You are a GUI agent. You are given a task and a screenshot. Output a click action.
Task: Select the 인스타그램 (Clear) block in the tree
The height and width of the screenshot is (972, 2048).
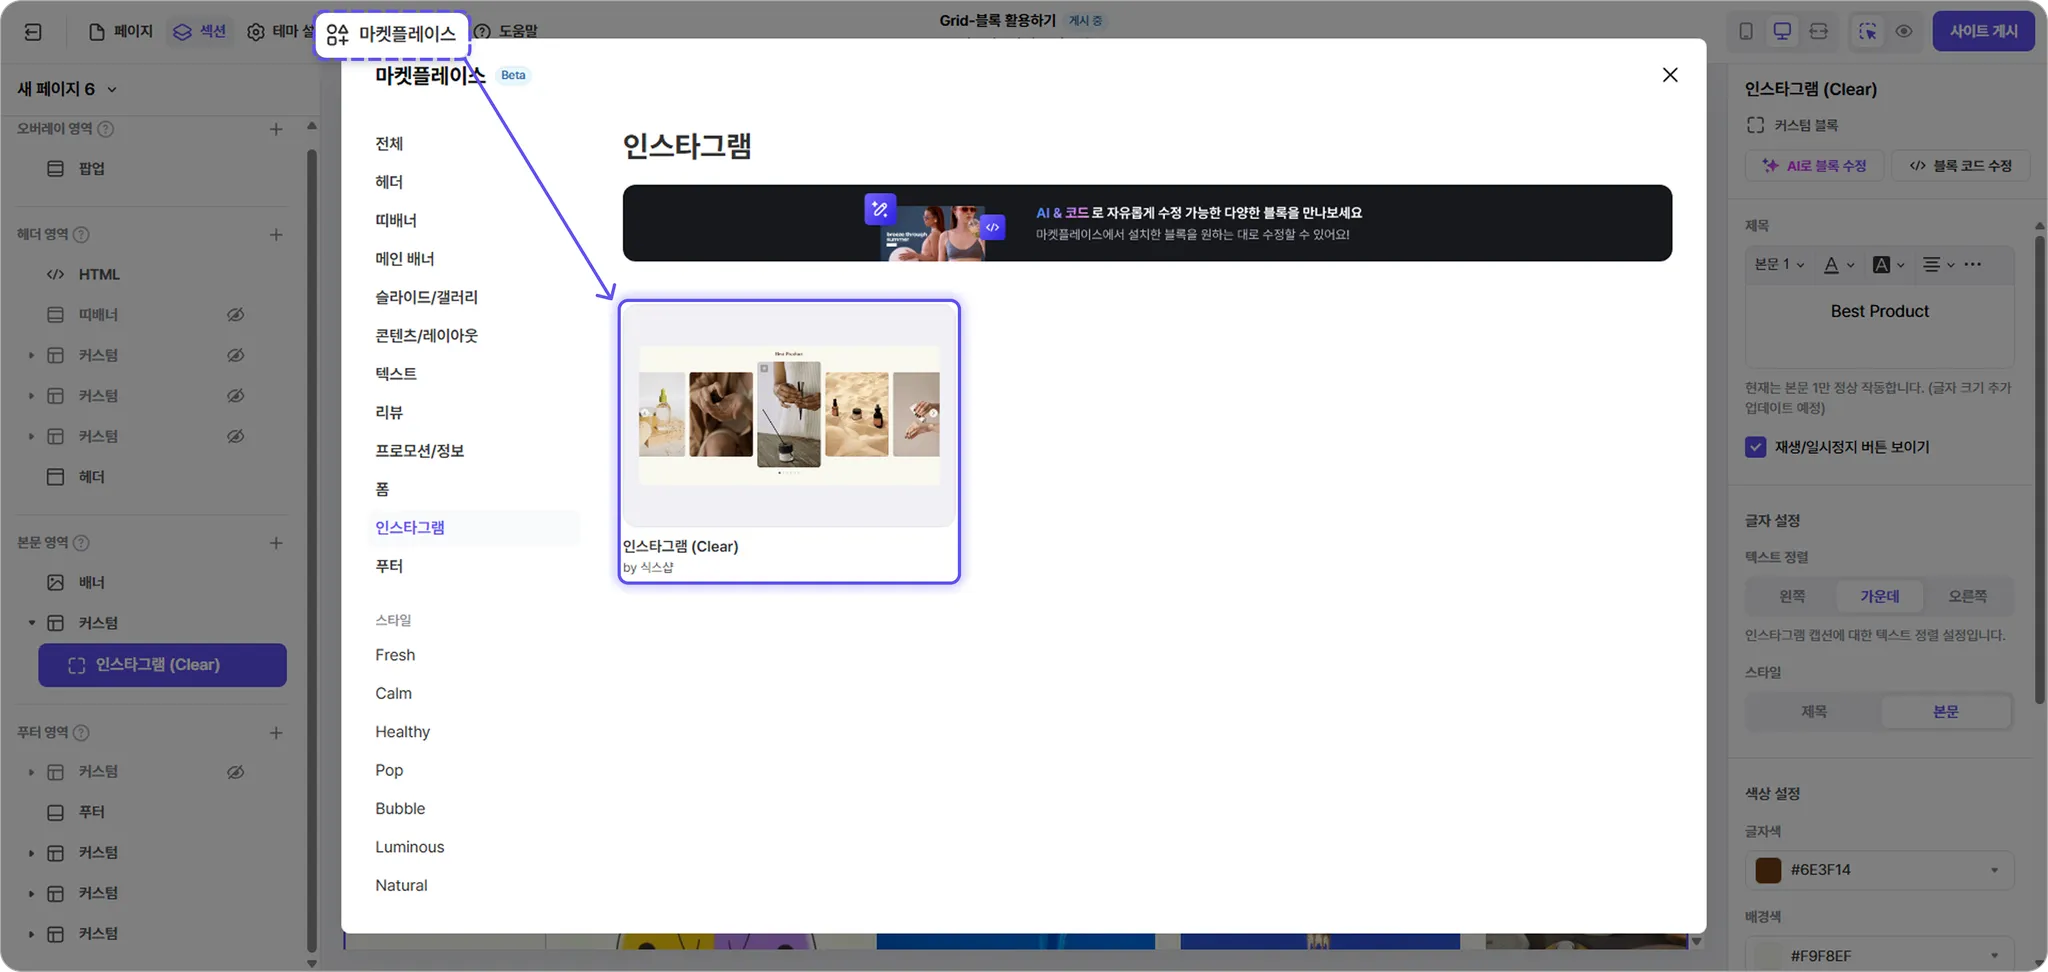point(162,665)
